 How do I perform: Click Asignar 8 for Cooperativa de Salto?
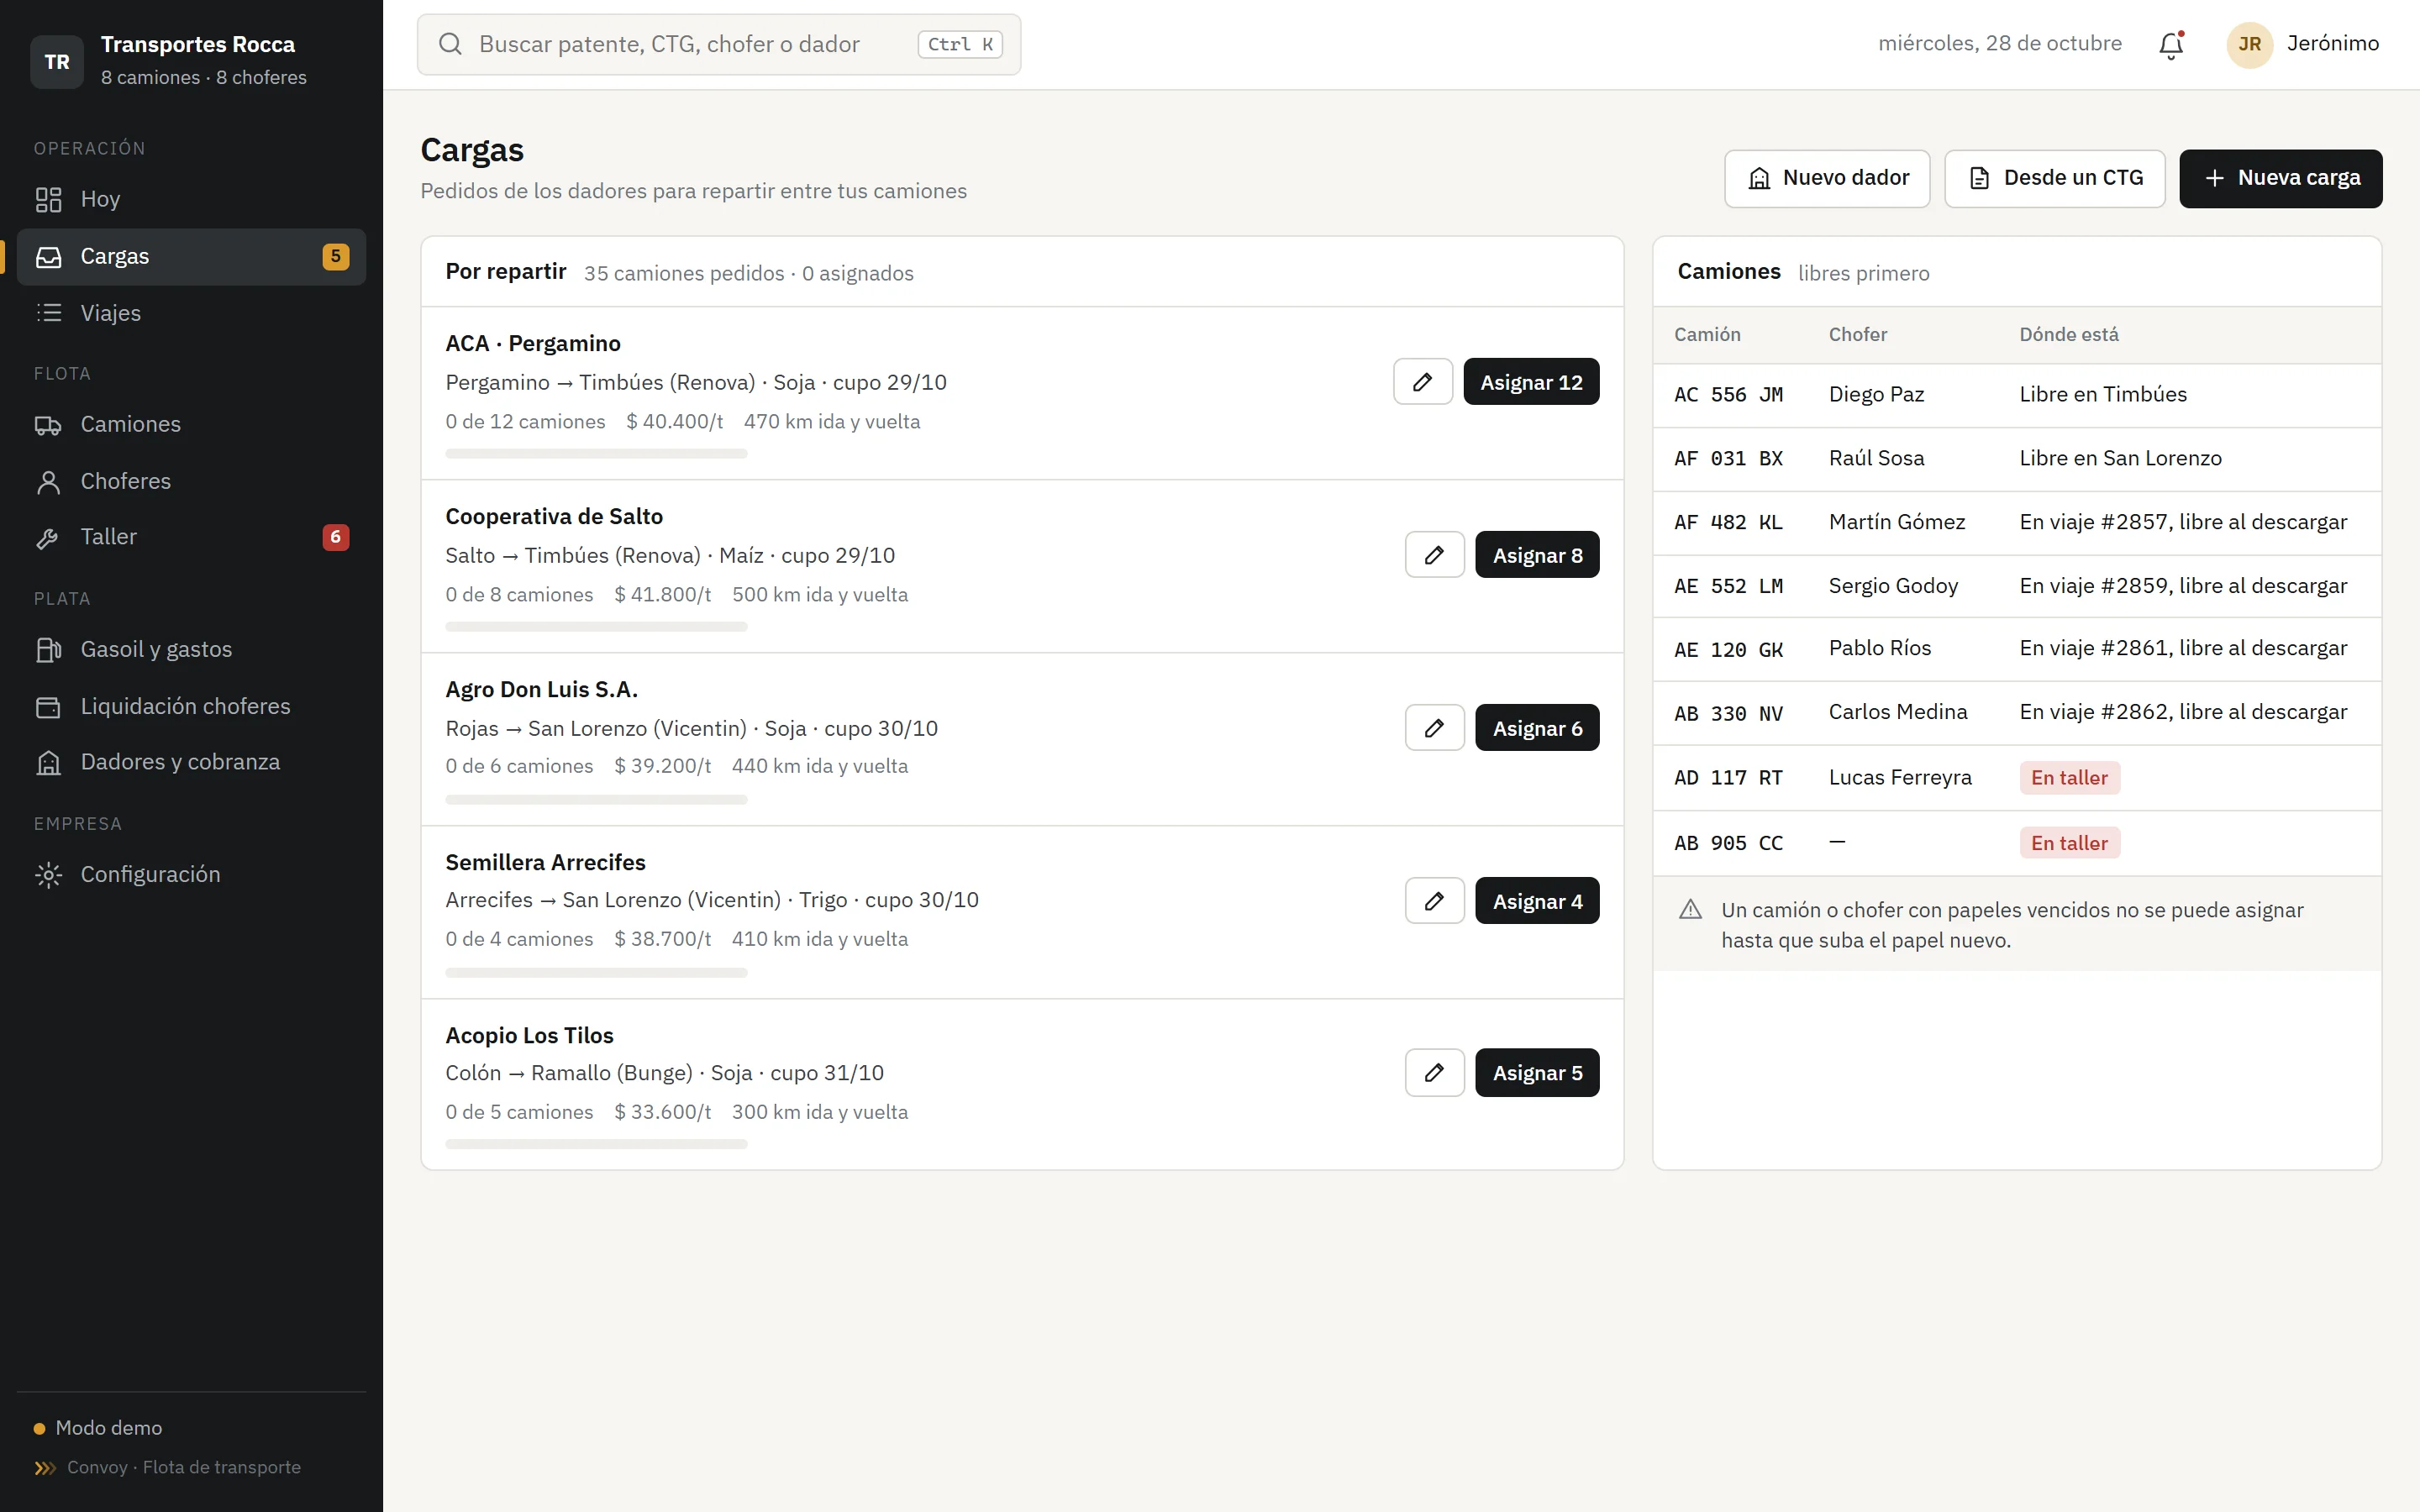coord(1537,555)
